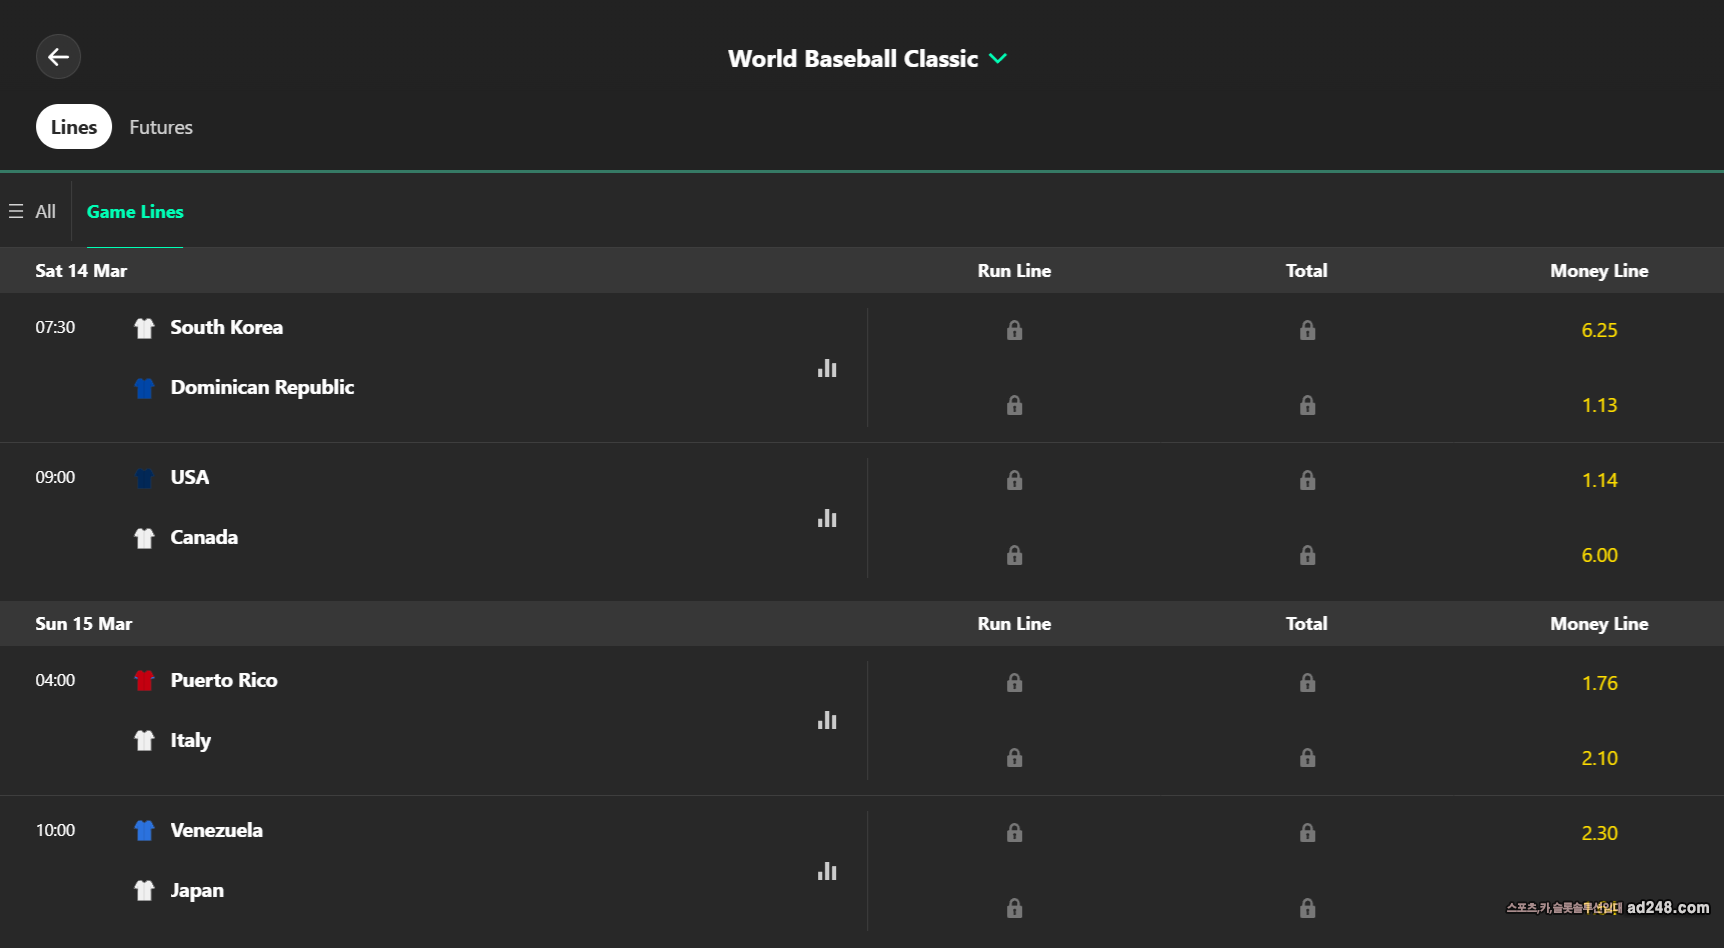Open stats icon for Venezuela vs Japan
Image resolution: width=1724 pixels, height=948 pixels.
(826, 871)
